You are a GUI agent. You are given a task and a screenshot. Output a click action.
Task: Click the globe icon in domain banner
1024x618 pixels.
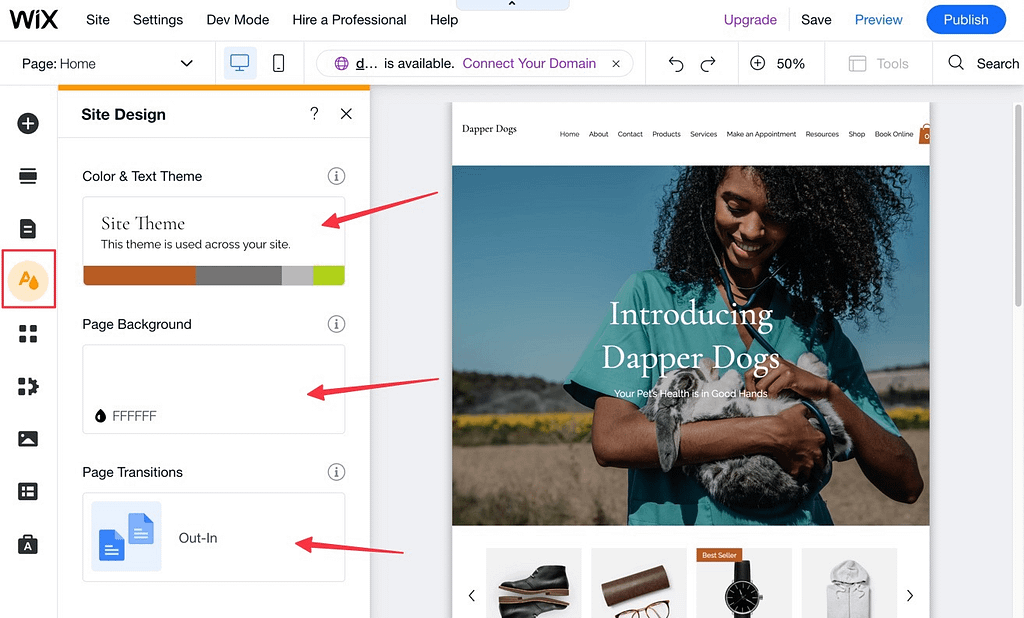342,63
